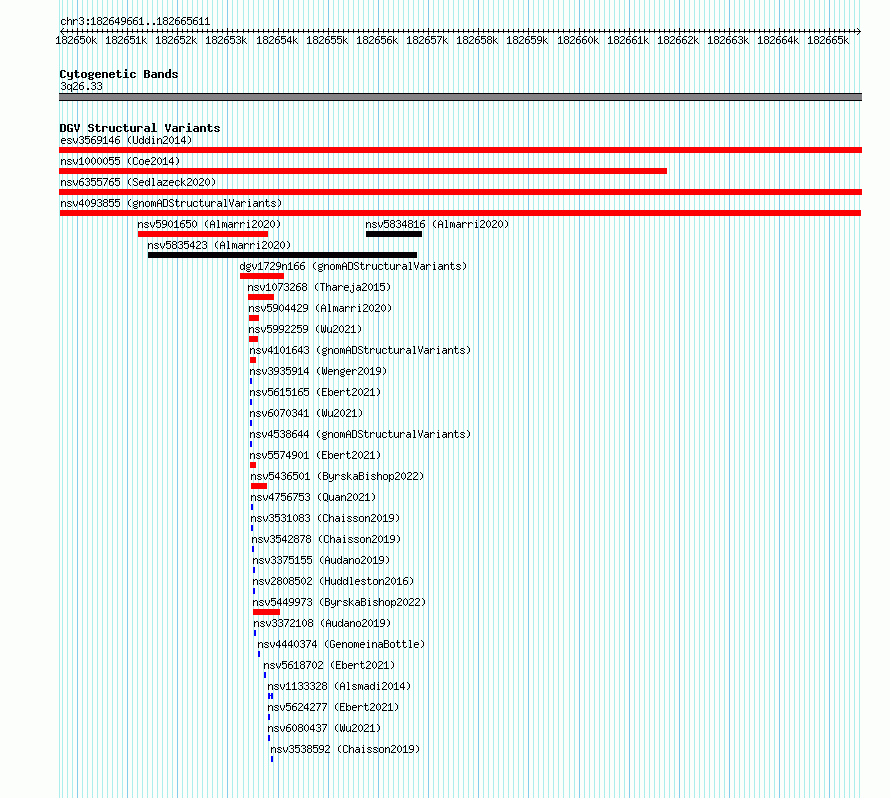
Task: Click the DGV Structural Variants track title
Action: (140, 128)
